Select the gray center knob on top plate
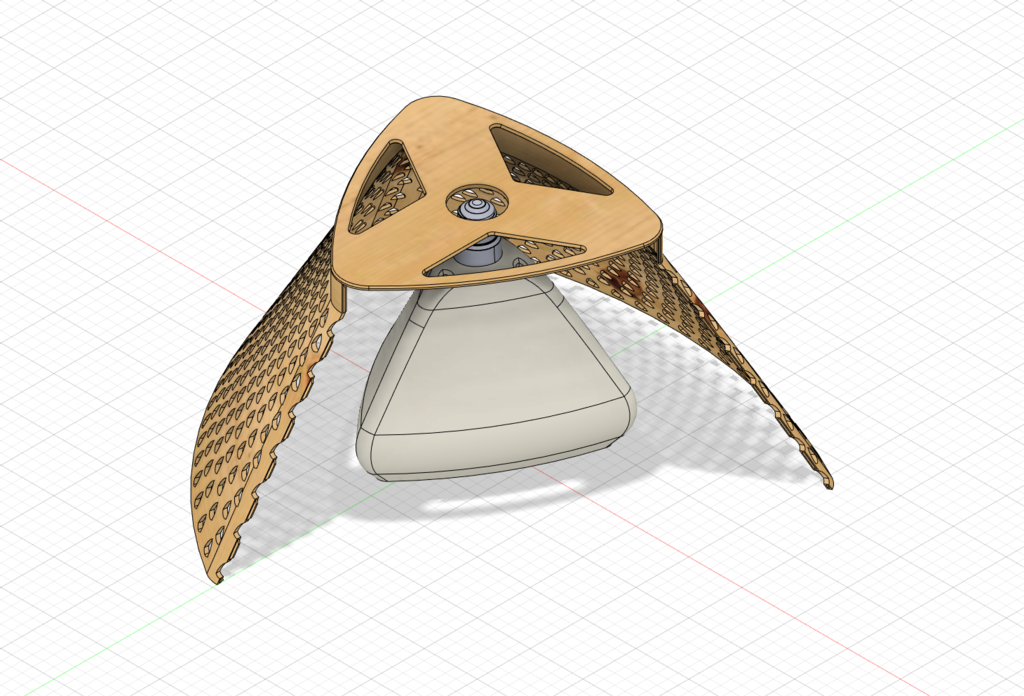Screen dimensions: 1024x696 476,211
